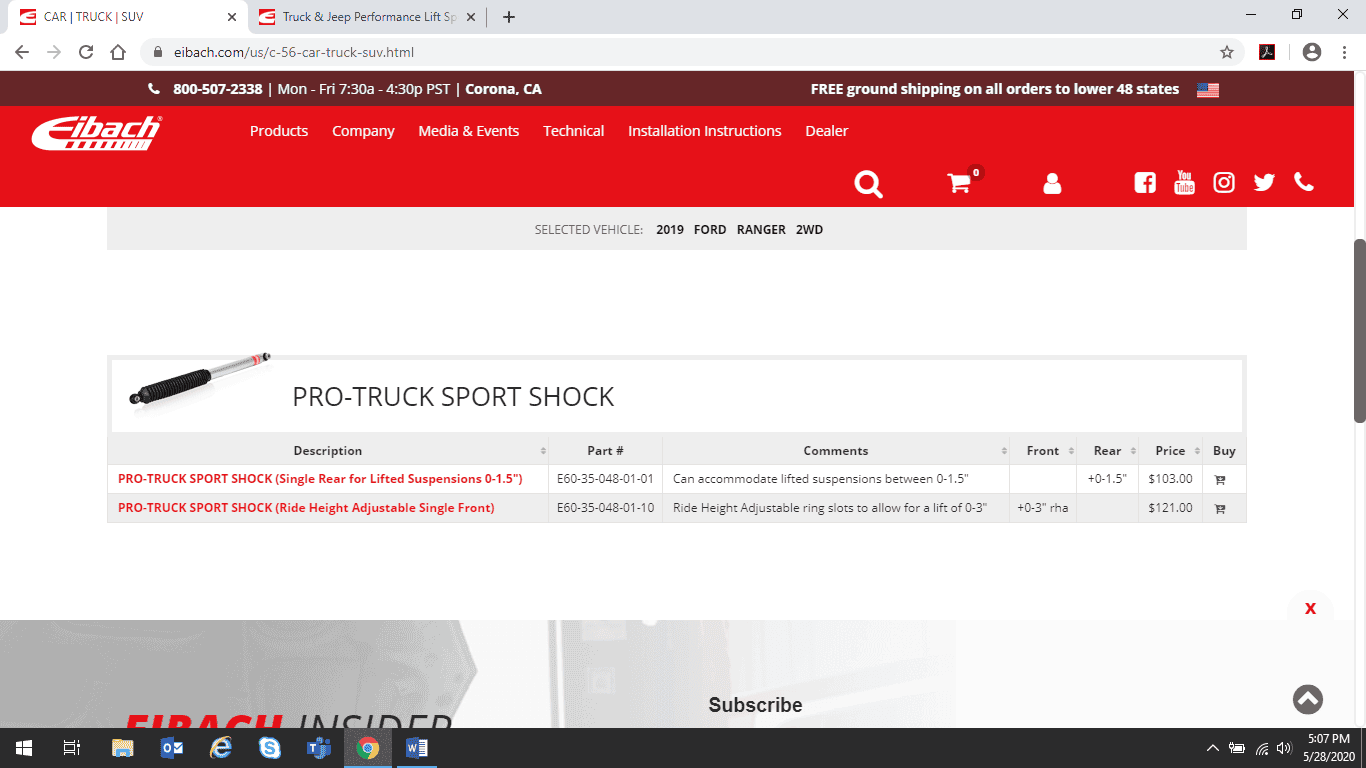Viewport: 1366px width, 768px height.
Task: Click the phone contact icon in header
Action: (1304, 182)
